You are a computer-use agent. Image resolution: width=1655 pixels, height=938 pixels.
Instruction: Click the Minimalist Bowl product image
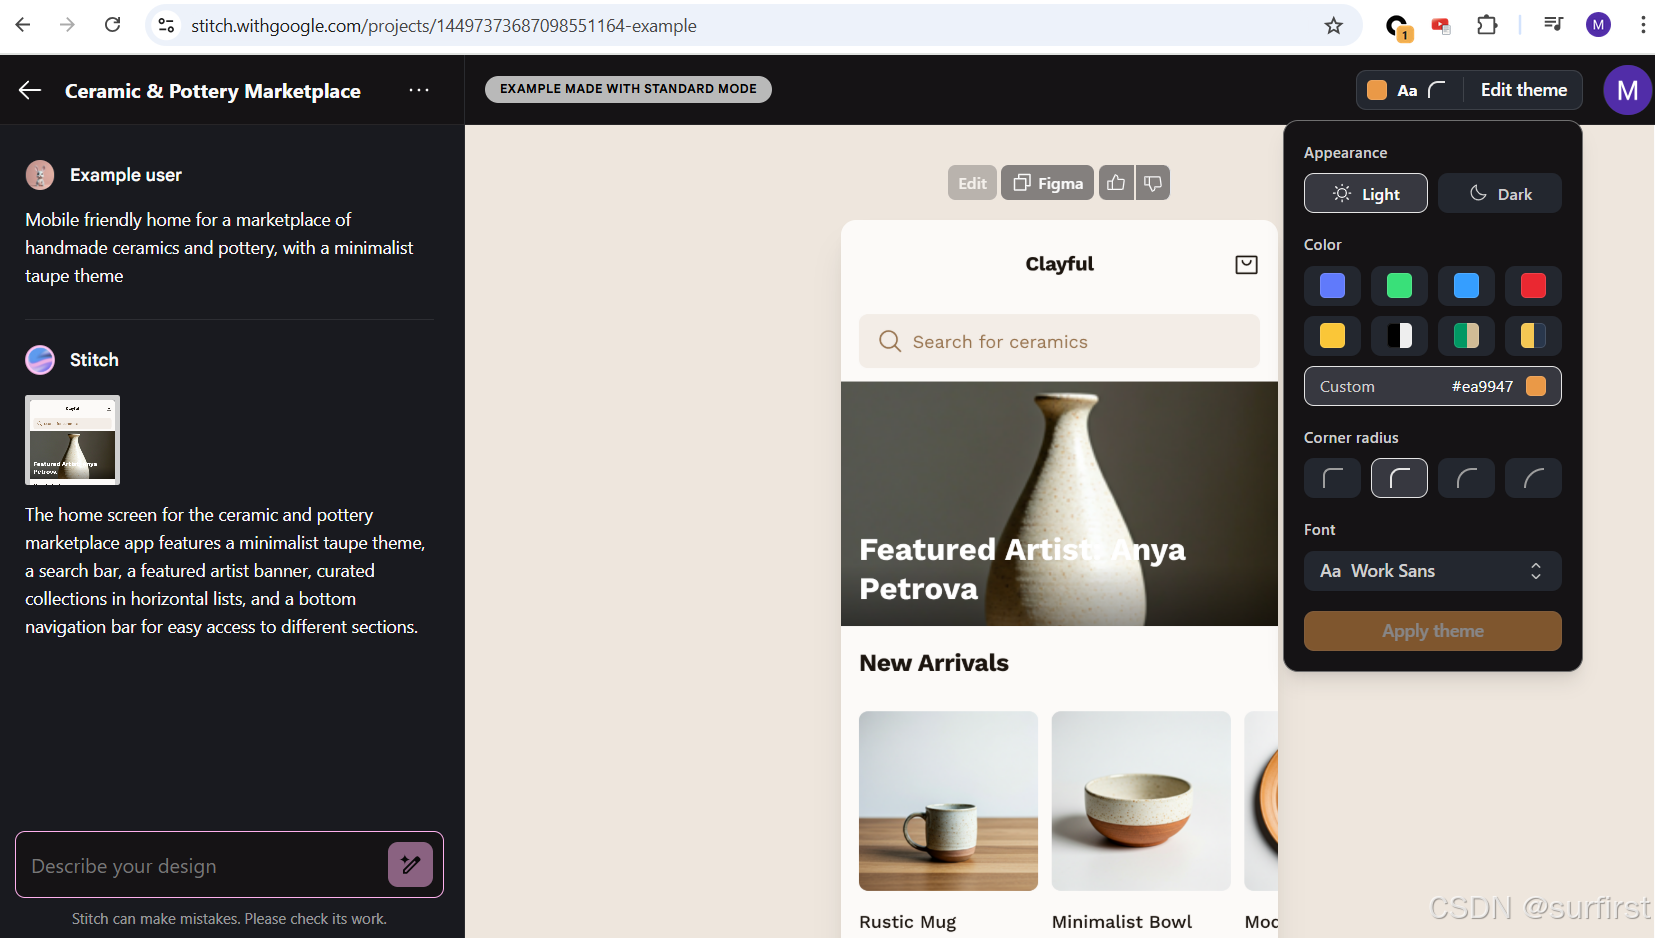click(1141, 801)
